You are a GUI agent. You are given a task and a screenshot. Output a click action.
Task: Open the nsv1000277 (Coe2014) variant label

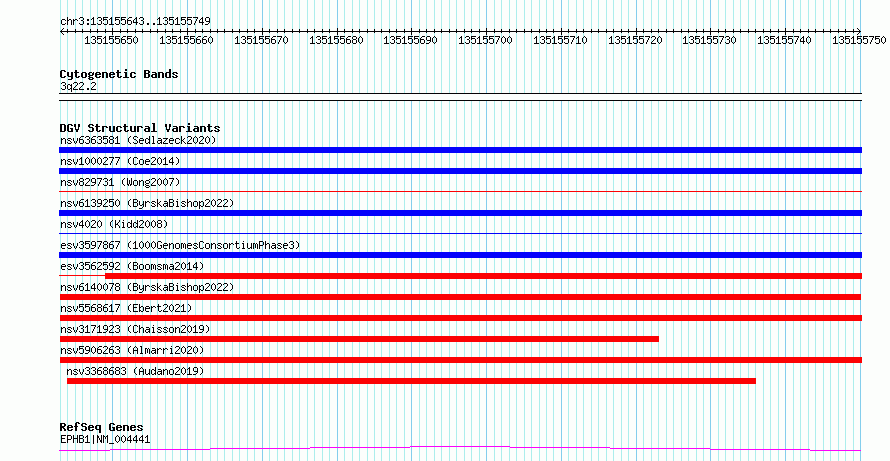(x=120, y=161)
